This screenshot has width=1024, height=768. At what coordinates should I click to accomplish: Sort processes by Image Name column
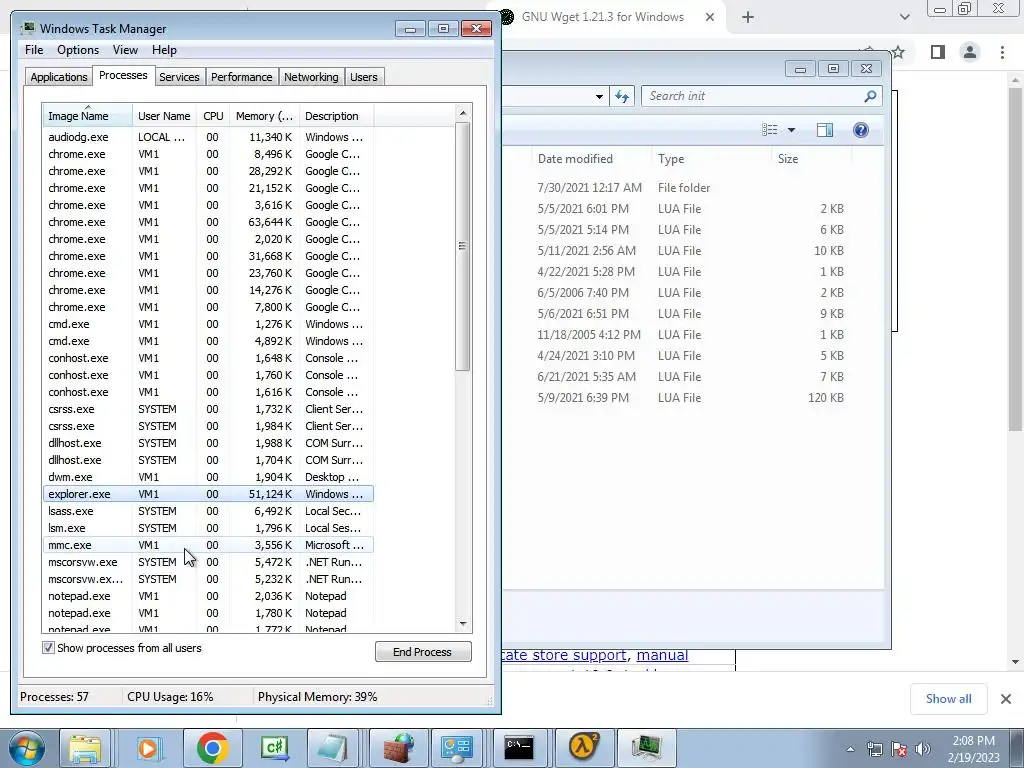[87, 116]
